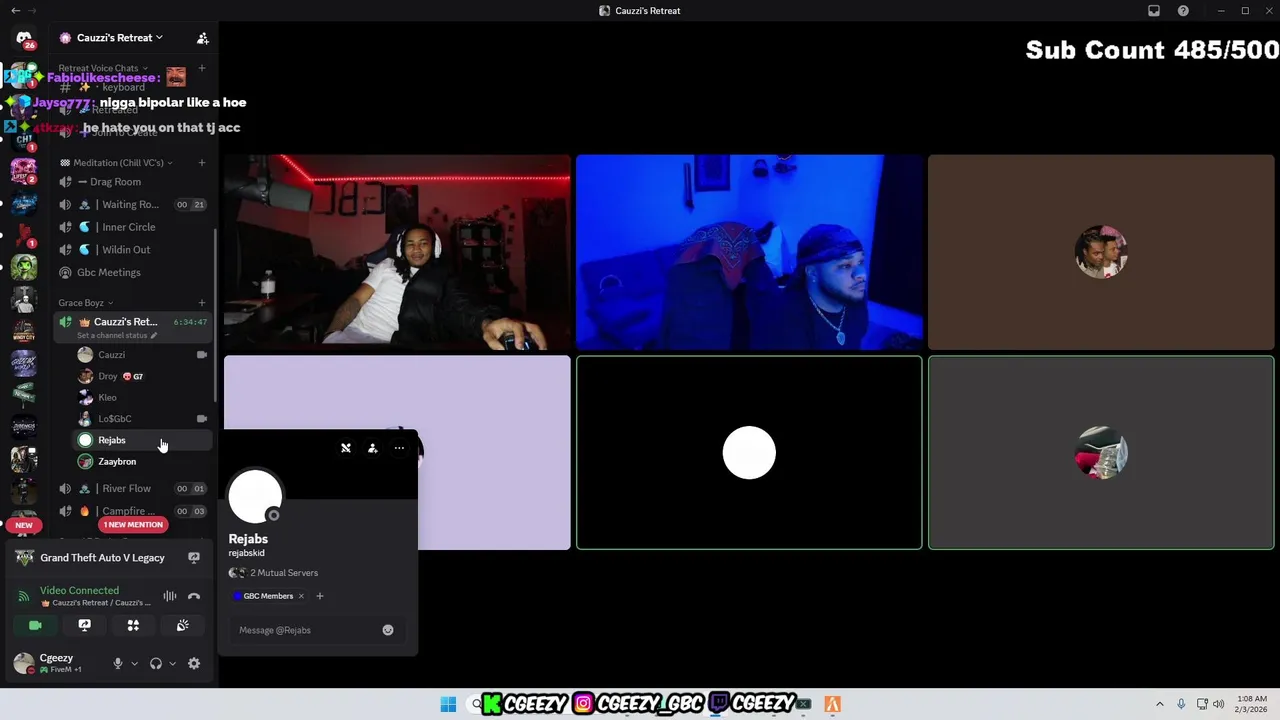Collapse the Grace Boyz category
Viewport: 1280px width, 720px height.
[x=85, y=303]
